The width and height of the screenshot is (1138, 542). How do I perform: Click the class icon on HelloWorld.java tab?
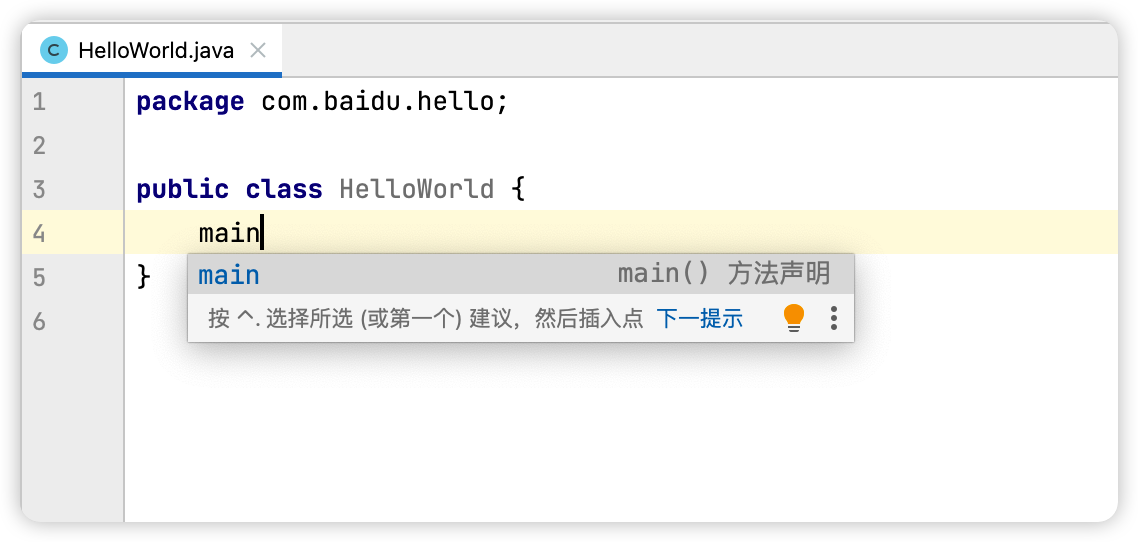(x=54, y=51)
